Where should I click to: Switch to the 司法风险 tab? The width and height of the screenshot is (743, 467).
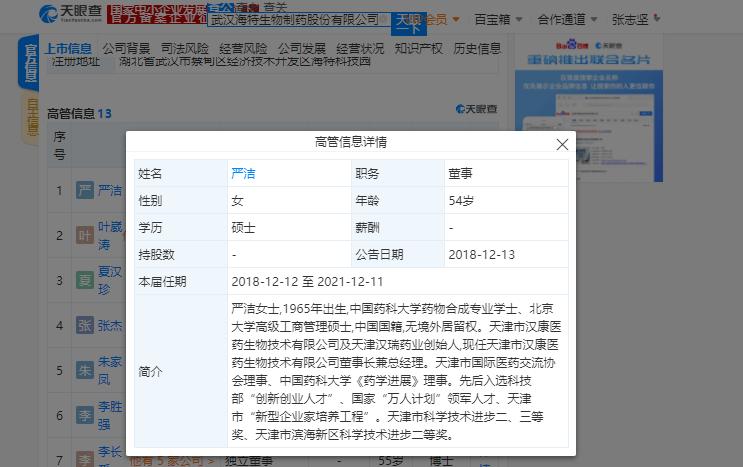click(x=184, y=48)
